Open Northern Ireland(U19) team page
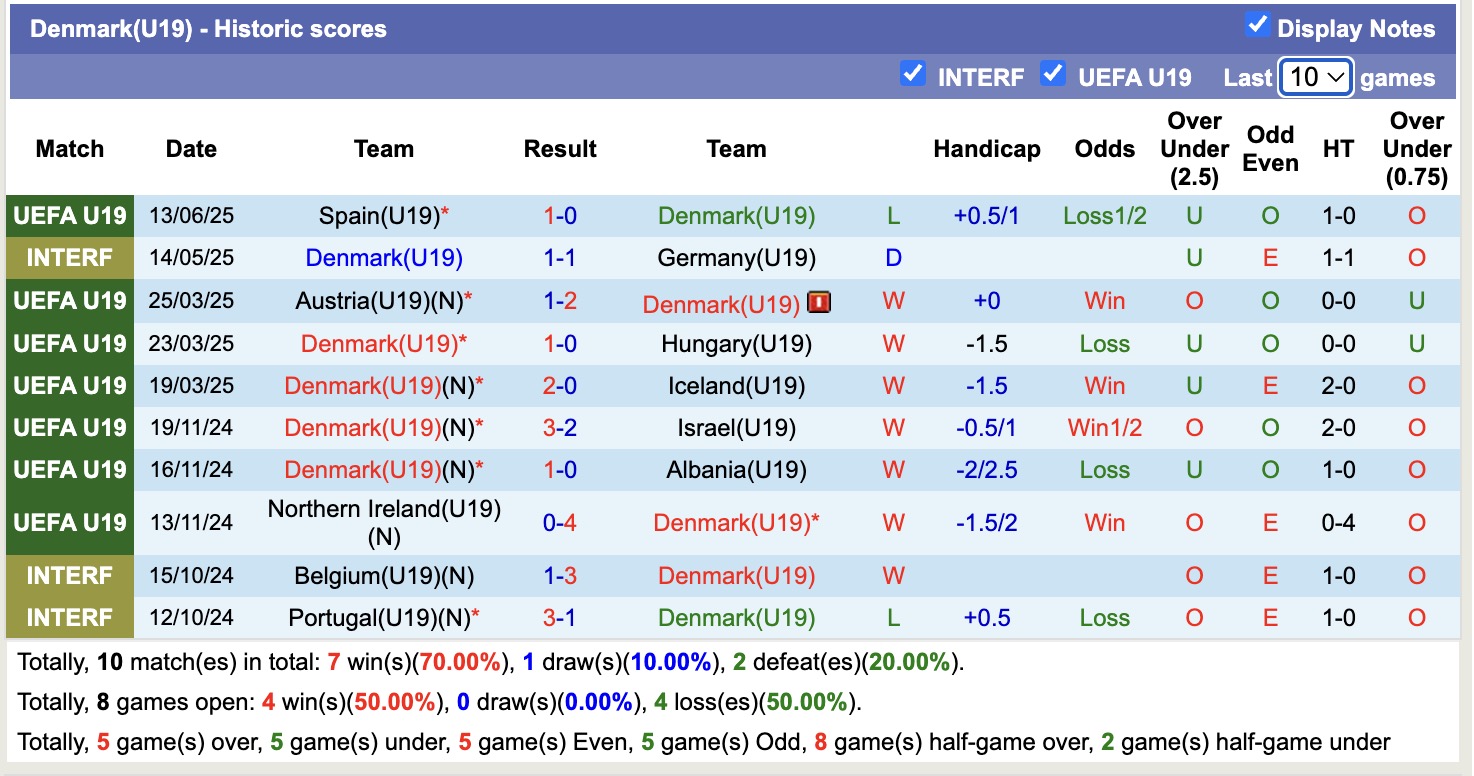The image size is (1474, 776). (384, 510)
